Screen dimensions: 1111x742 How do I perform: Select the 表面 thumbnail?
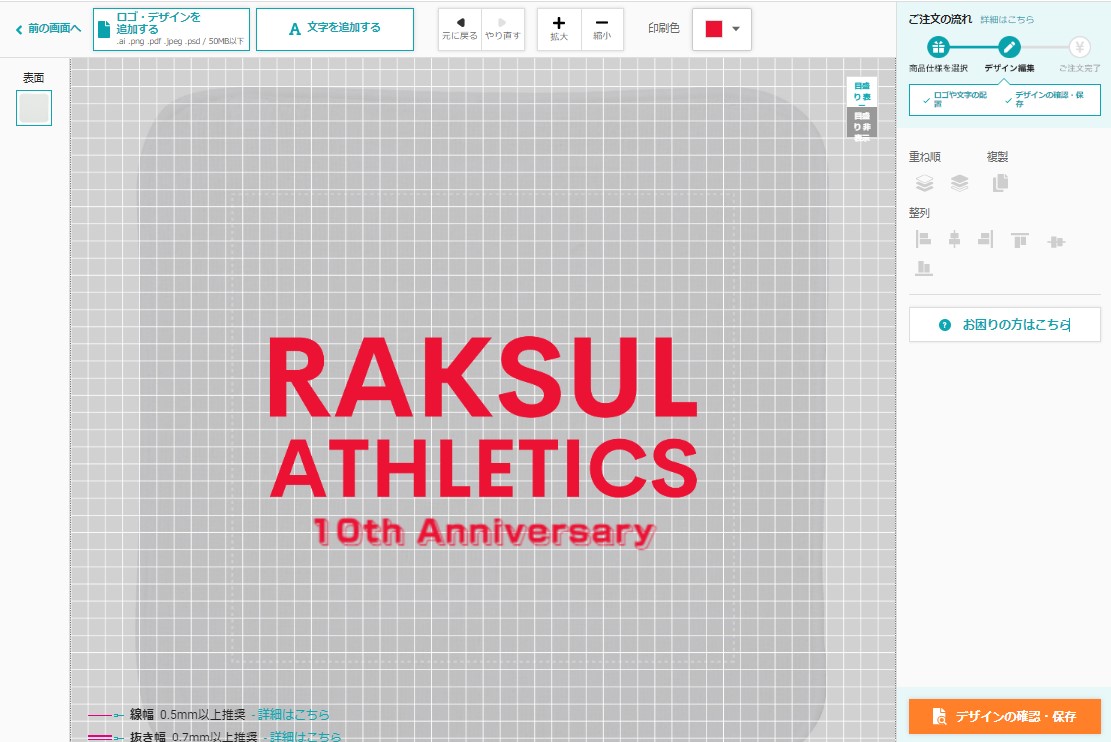[34, 108]
